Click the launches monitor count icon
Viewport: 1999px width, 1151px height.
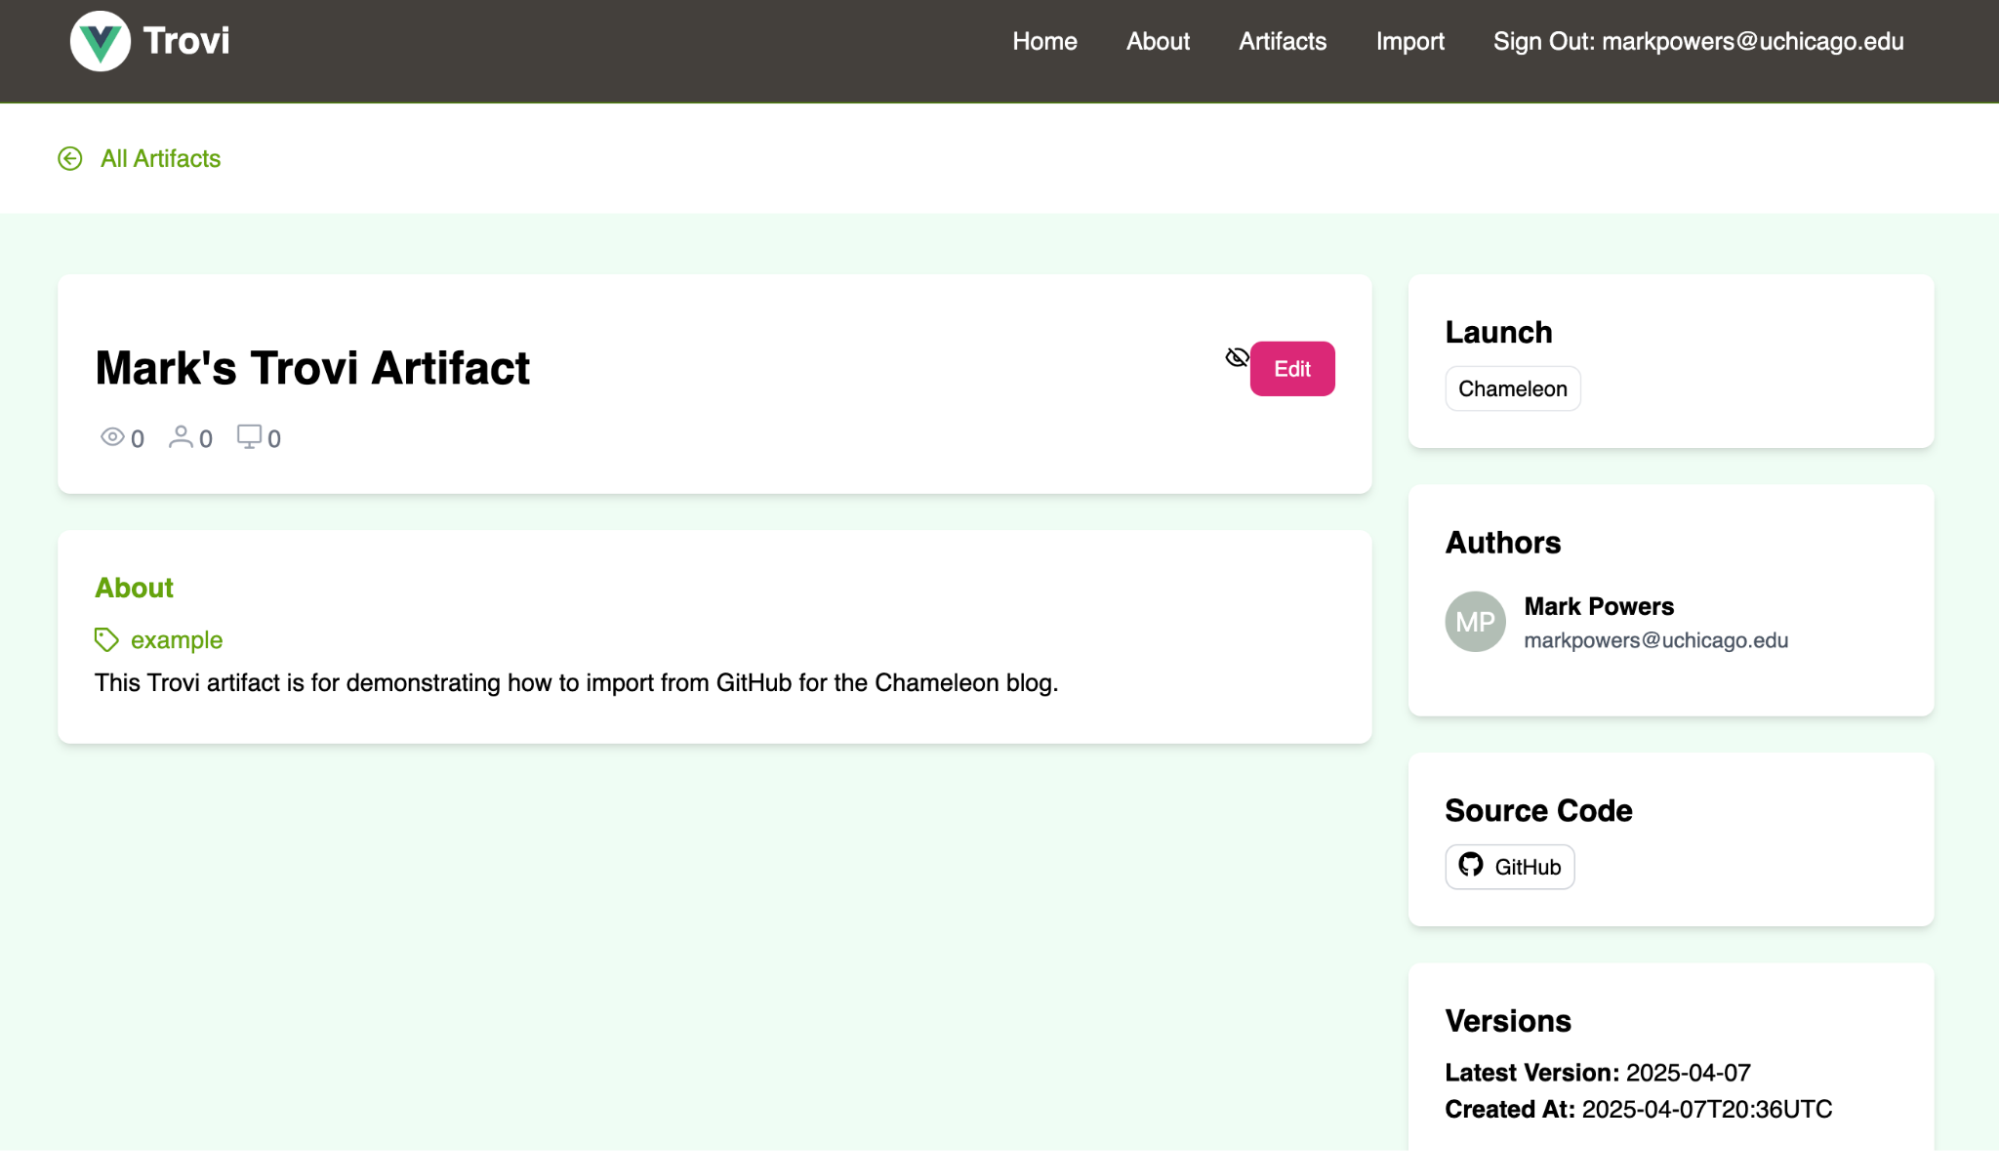click(249, 437)
